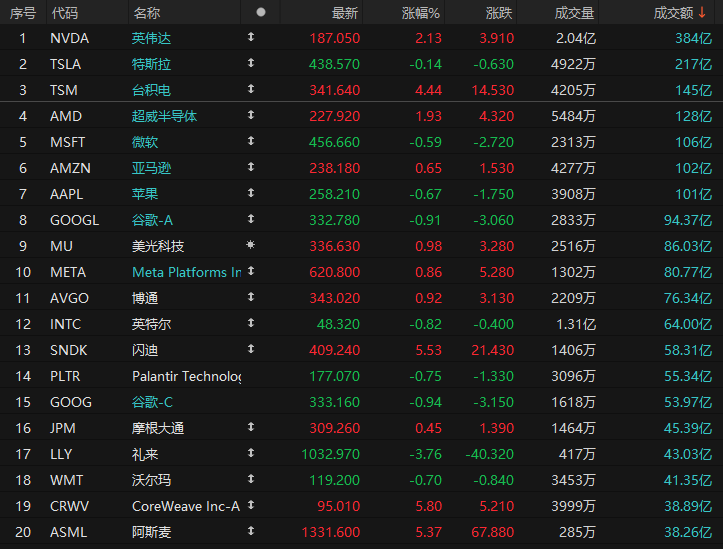Screen dimensions: 723x549
Task: Select the 美光科技 name cell
Action: click(x=158, y=246)
